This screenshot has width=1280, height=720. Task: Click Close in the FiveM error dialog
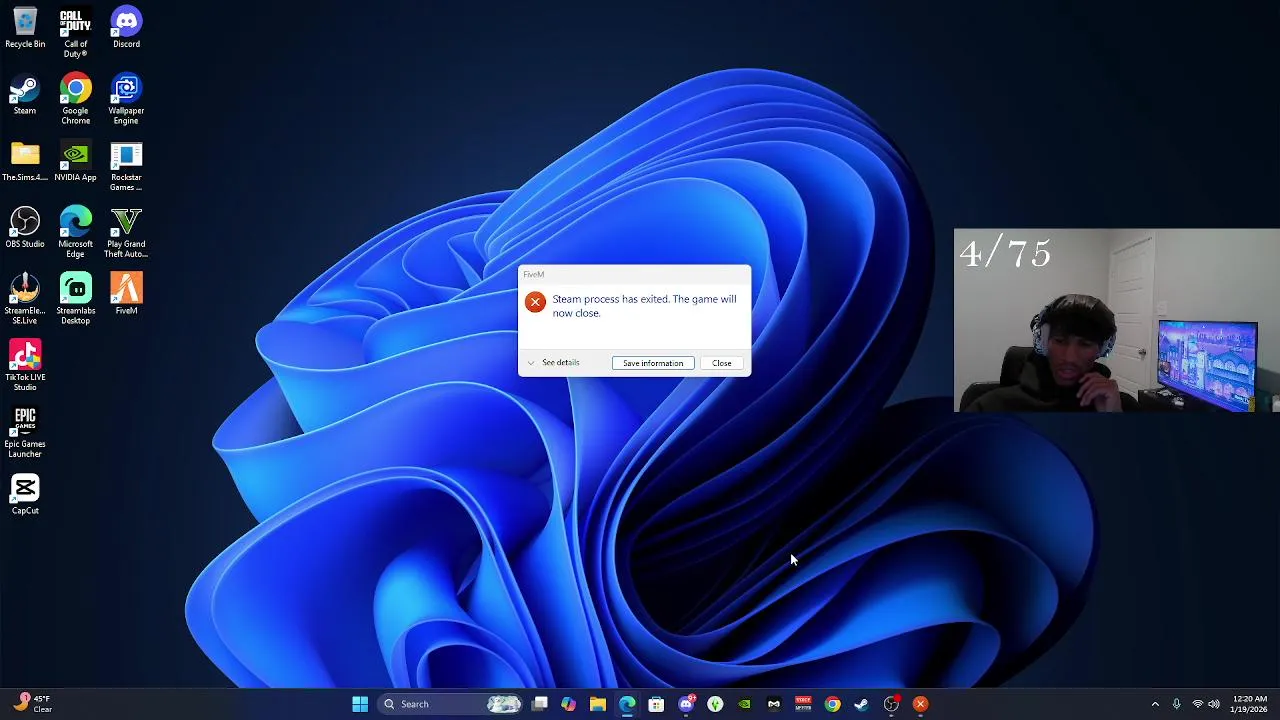[721, 363]
